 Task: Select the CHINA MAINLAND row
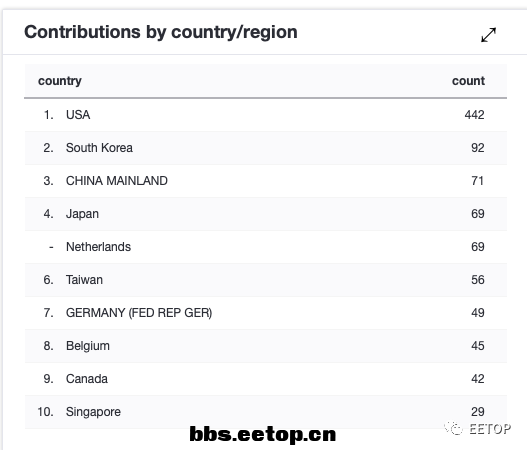pyautogui.click(x=266, y=181)
